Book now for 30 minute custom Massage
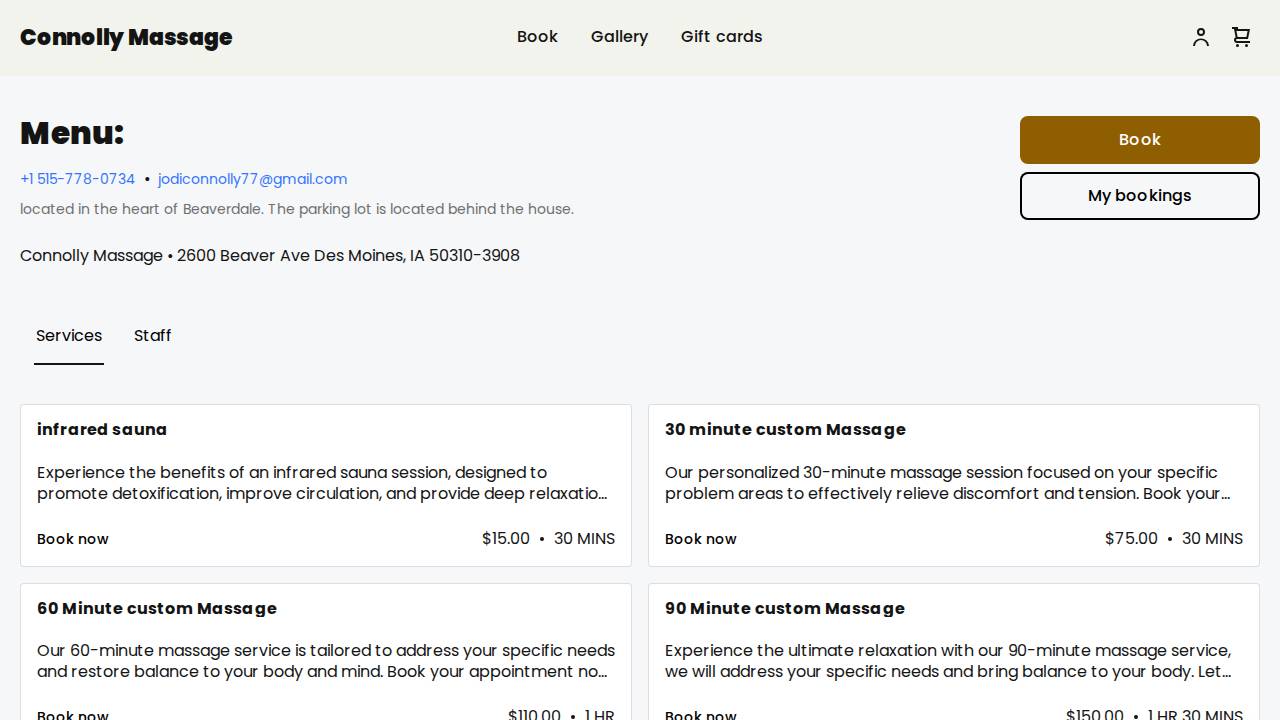This screenshot has width=1280, height=720. tap(701, 539)
